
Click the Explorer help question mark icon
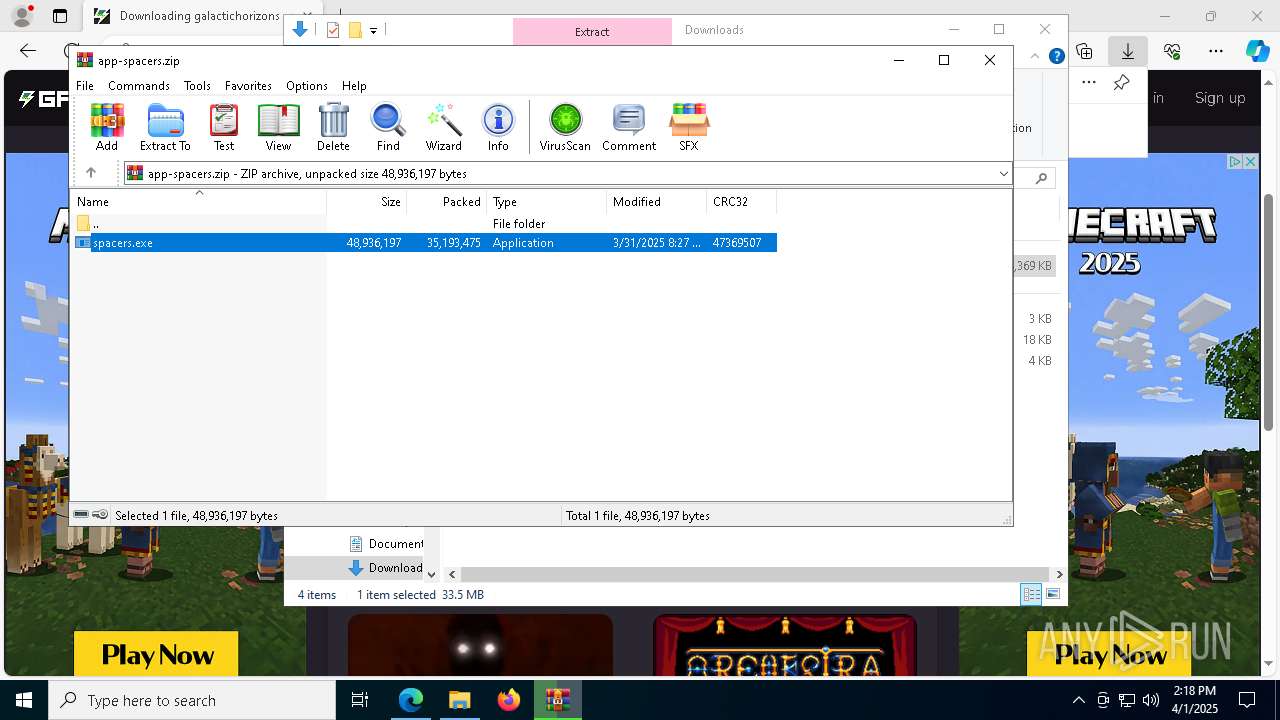[x=1056, y=56]
